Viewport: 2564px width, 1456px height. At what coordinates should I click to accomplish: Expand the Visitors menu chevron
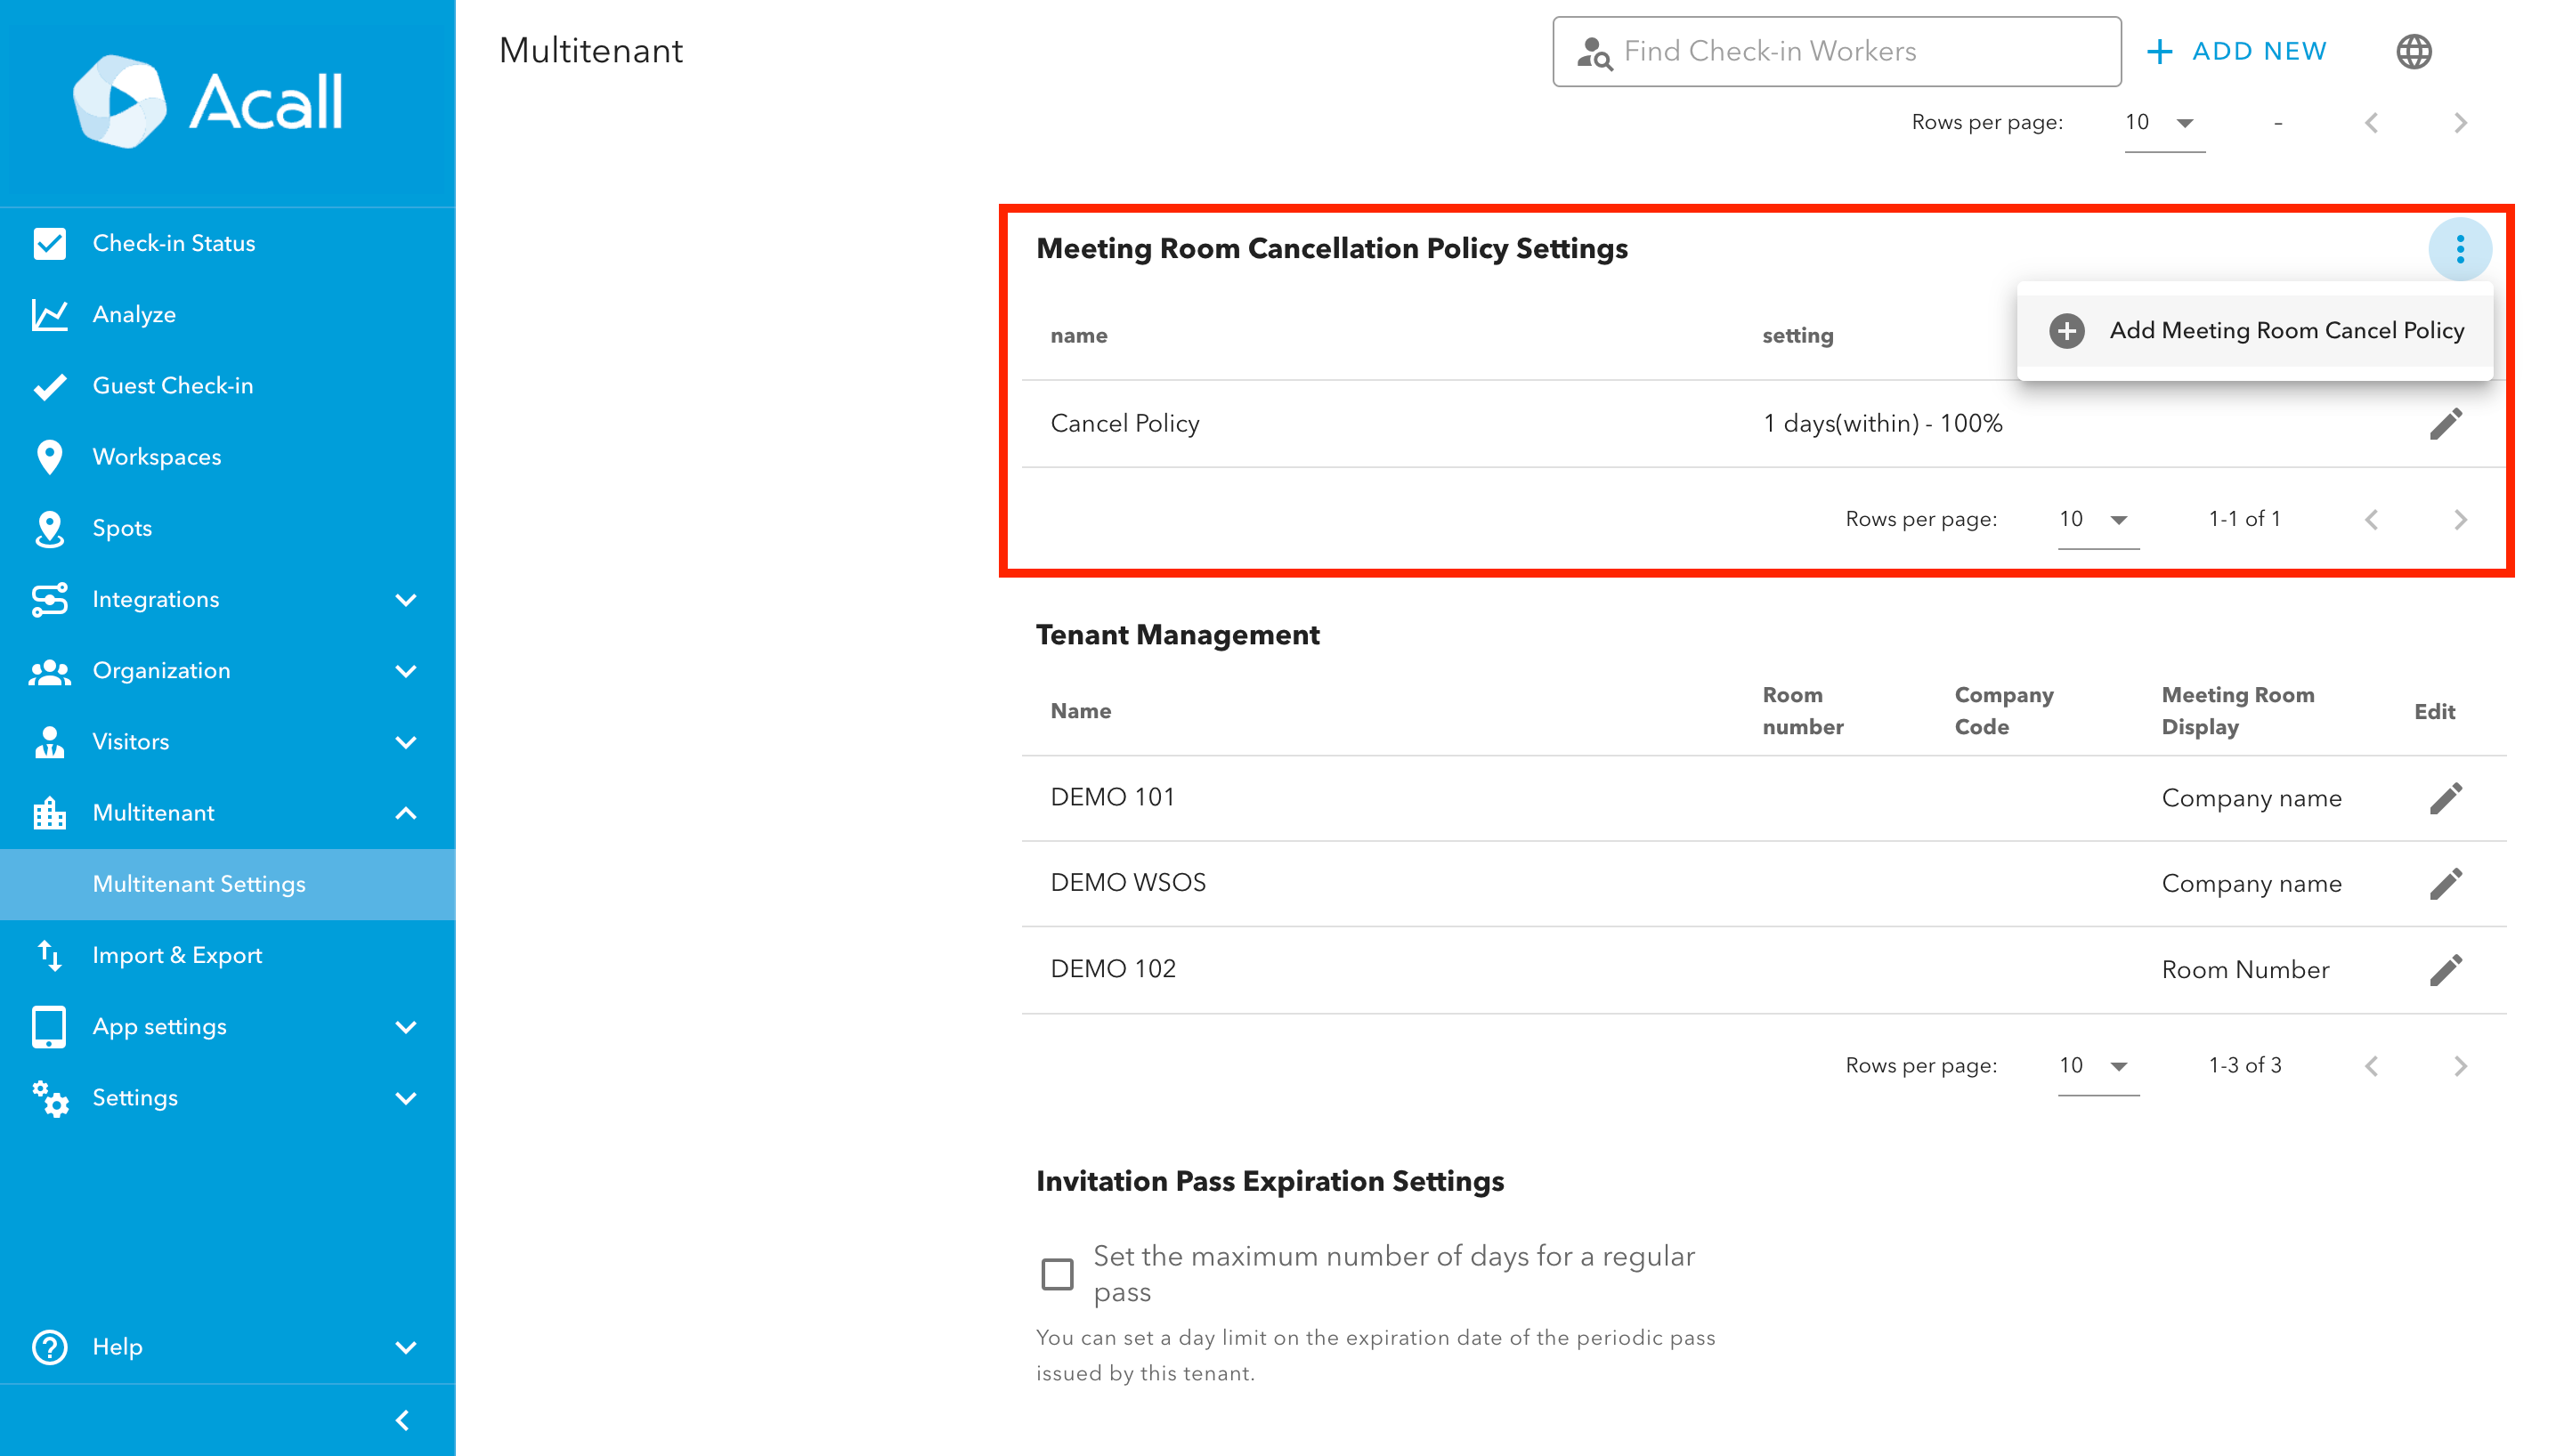click(406, 742)
